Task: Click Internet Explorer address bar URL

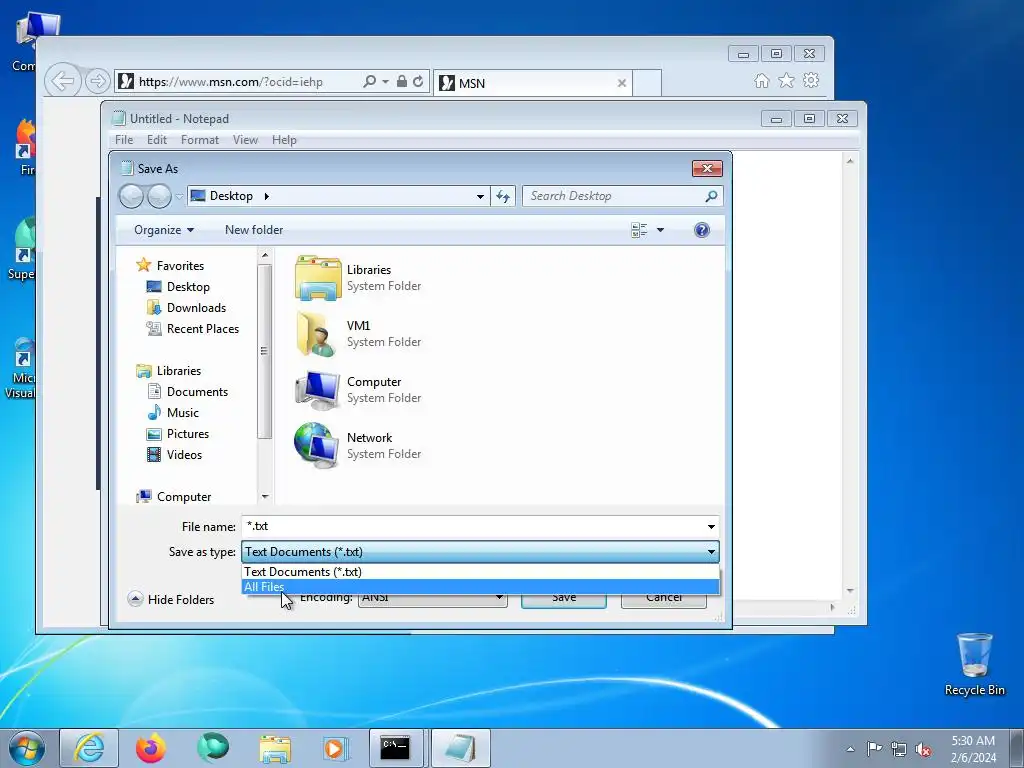Action: 231,82
